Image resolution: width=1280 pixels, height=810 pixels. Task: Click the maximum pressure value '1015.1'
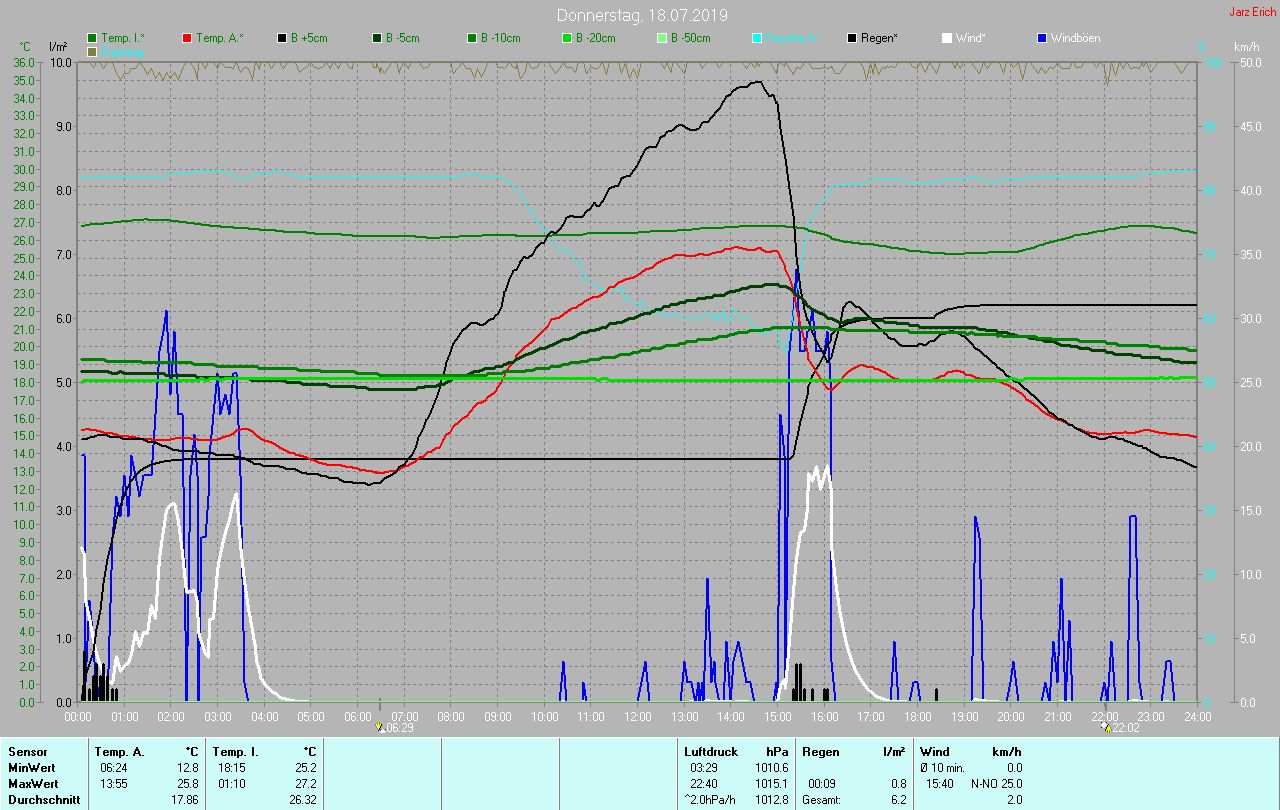(x=772, y=784)
